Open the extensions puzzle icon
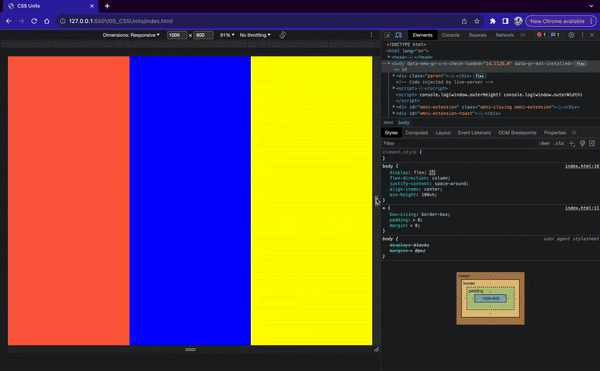 493,21
